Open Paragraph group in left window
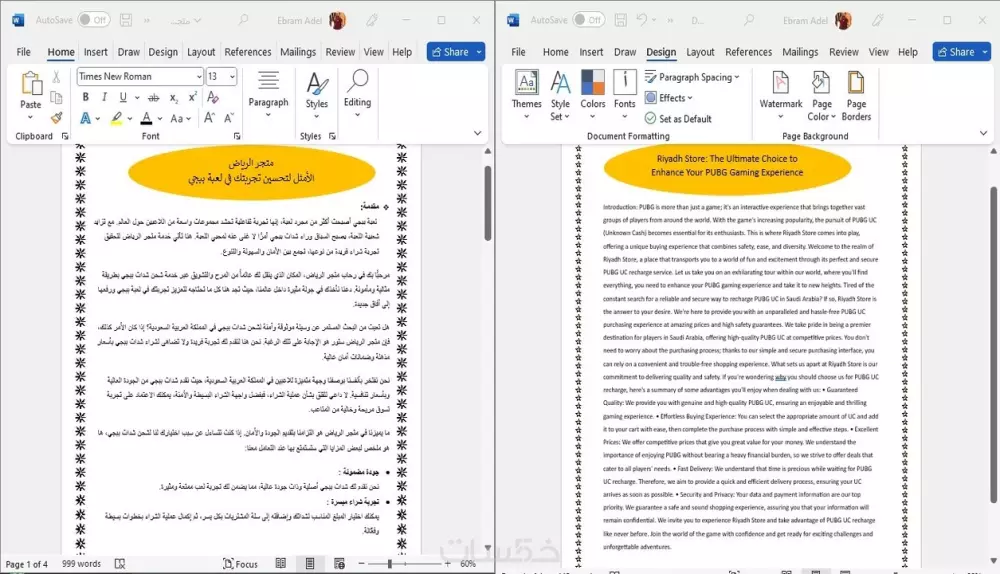Screen dimensions: 1000x574 (x=268, y=93)
